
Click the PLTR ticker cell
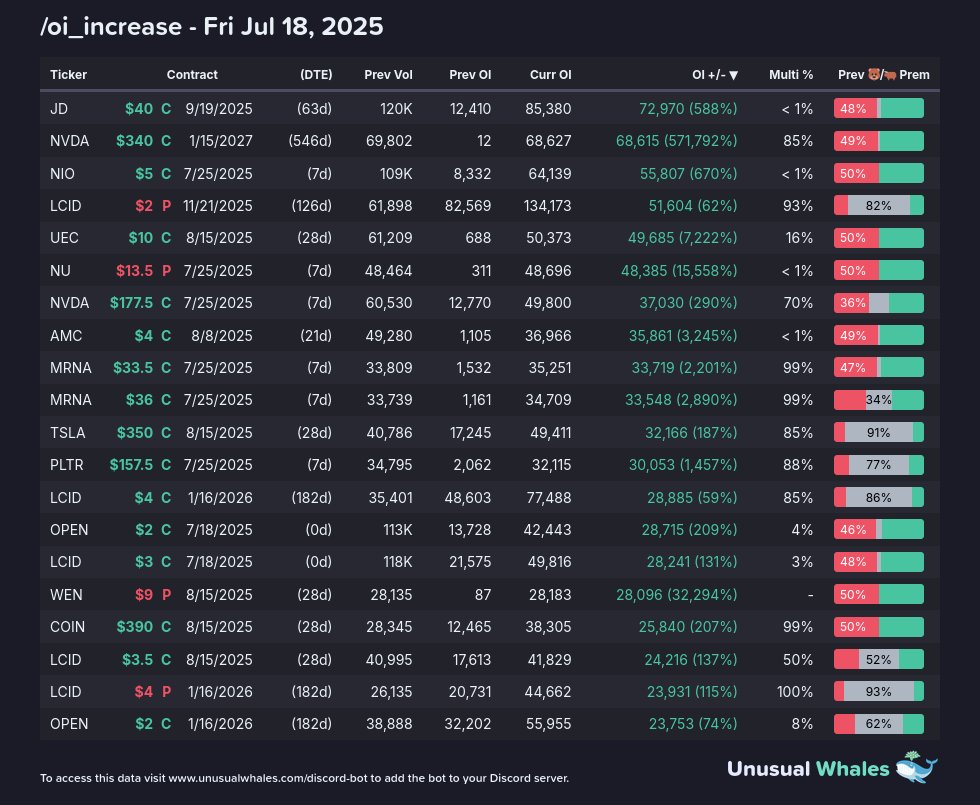click(x=66, y=464)
